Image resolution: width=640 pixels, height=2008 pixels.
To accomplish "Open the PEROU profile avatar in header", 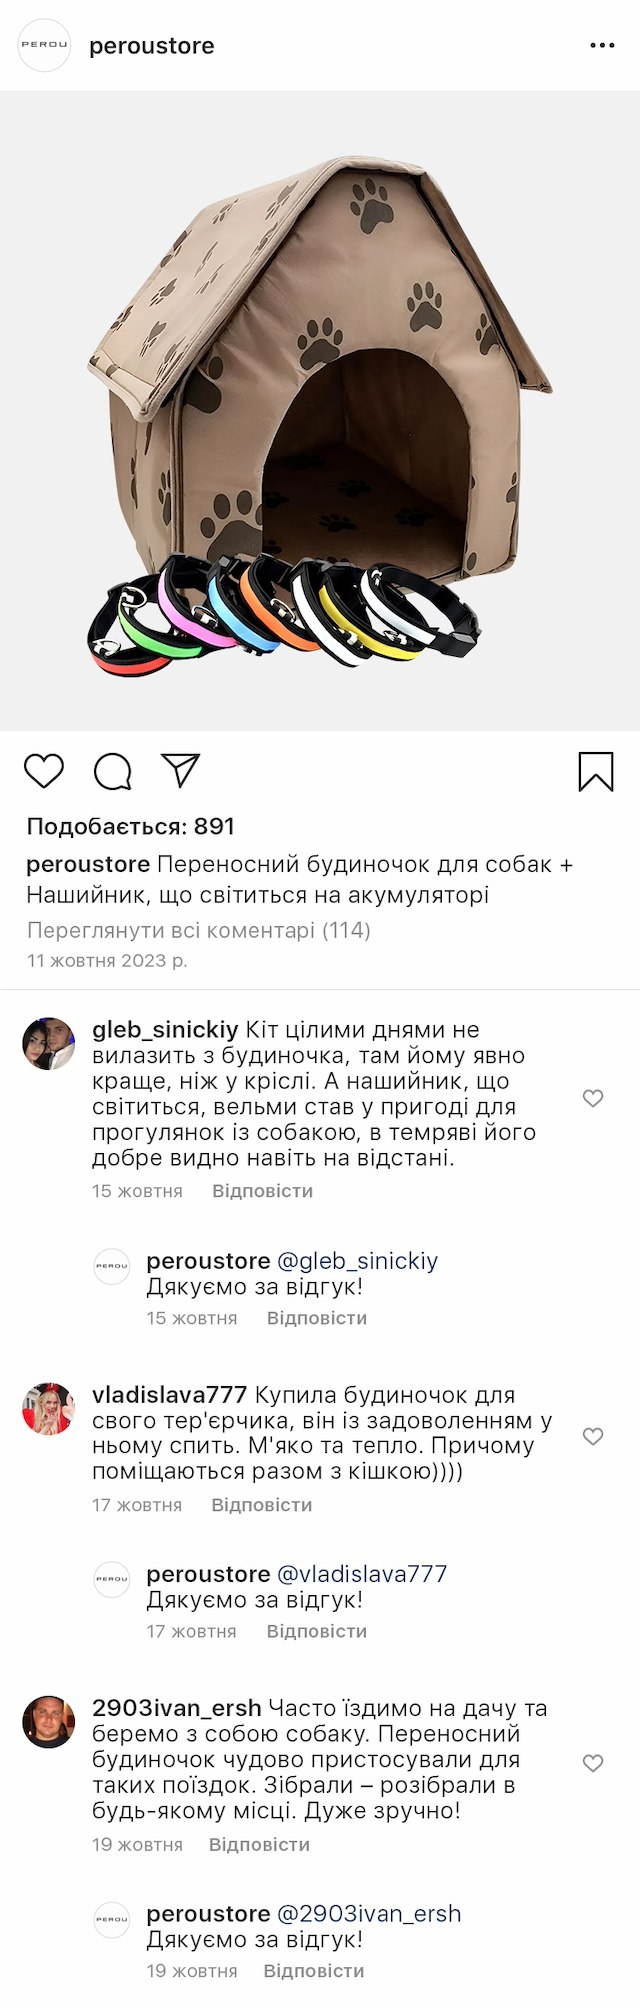I will click(45, 46).
